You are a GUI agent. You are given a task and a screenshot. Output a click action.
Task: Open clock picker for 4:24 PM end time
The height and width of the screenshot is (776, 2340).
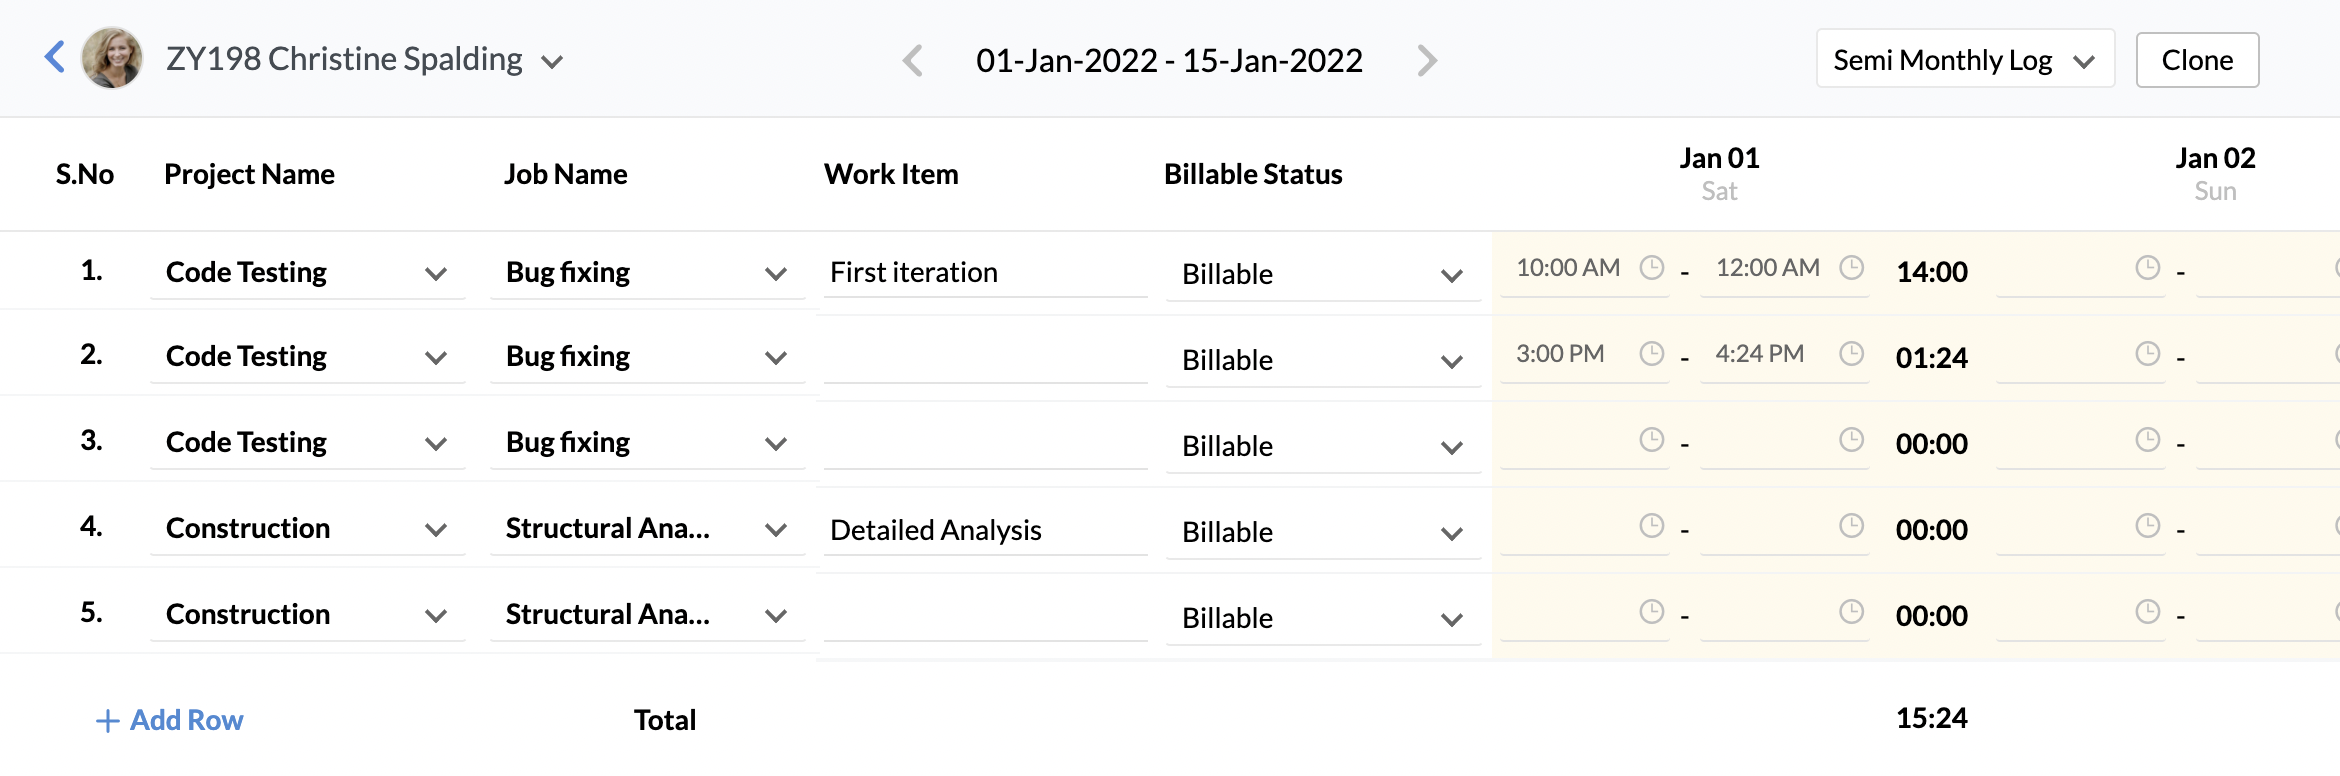pyautogui.click(x=1852, y=354)
